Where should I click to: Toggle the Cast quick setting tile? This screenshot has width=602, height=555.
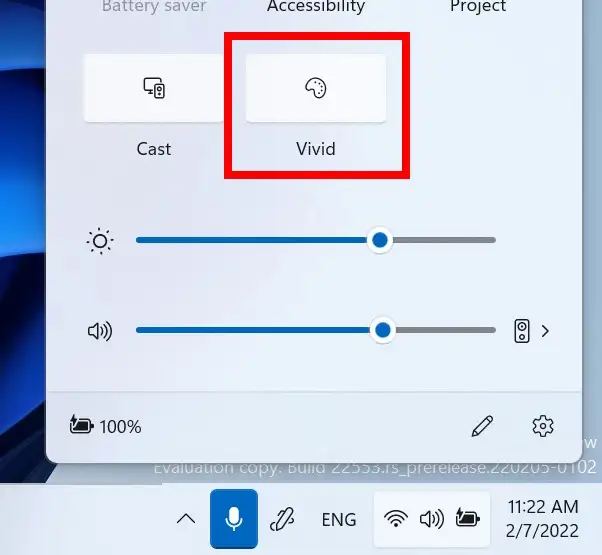[x=154, y=89]
